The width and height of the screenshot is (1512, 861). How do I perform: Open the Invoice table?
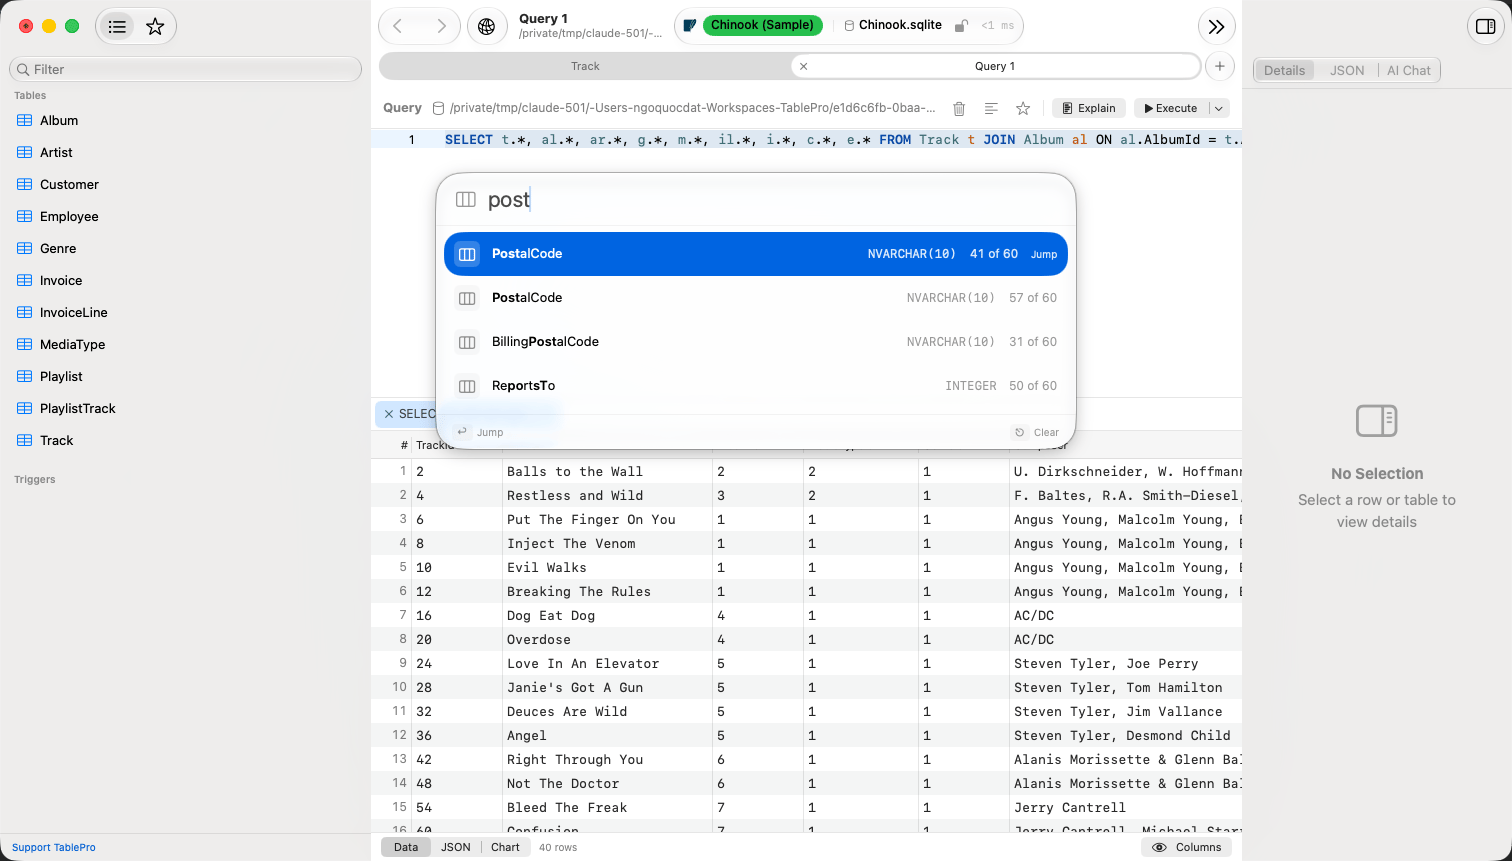coord(61,280)
